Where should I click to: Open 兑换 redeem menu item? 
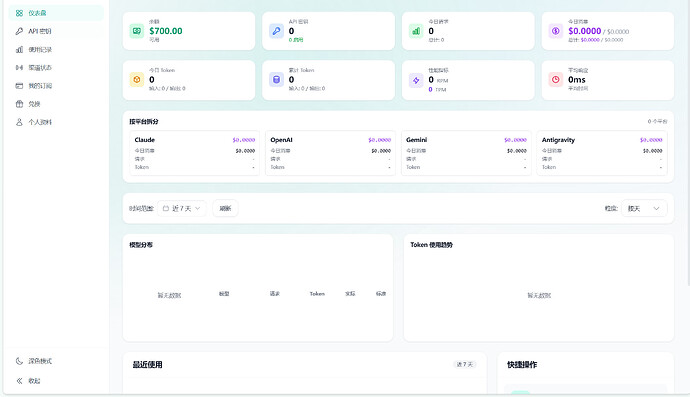[x=56, y=104]
